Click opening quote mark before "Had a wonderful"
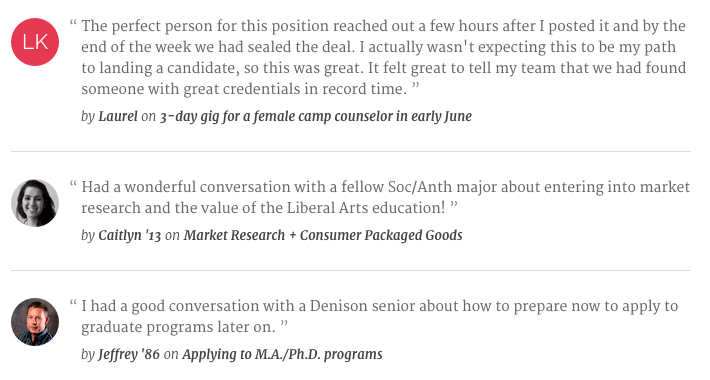 [x=73, y=183]
